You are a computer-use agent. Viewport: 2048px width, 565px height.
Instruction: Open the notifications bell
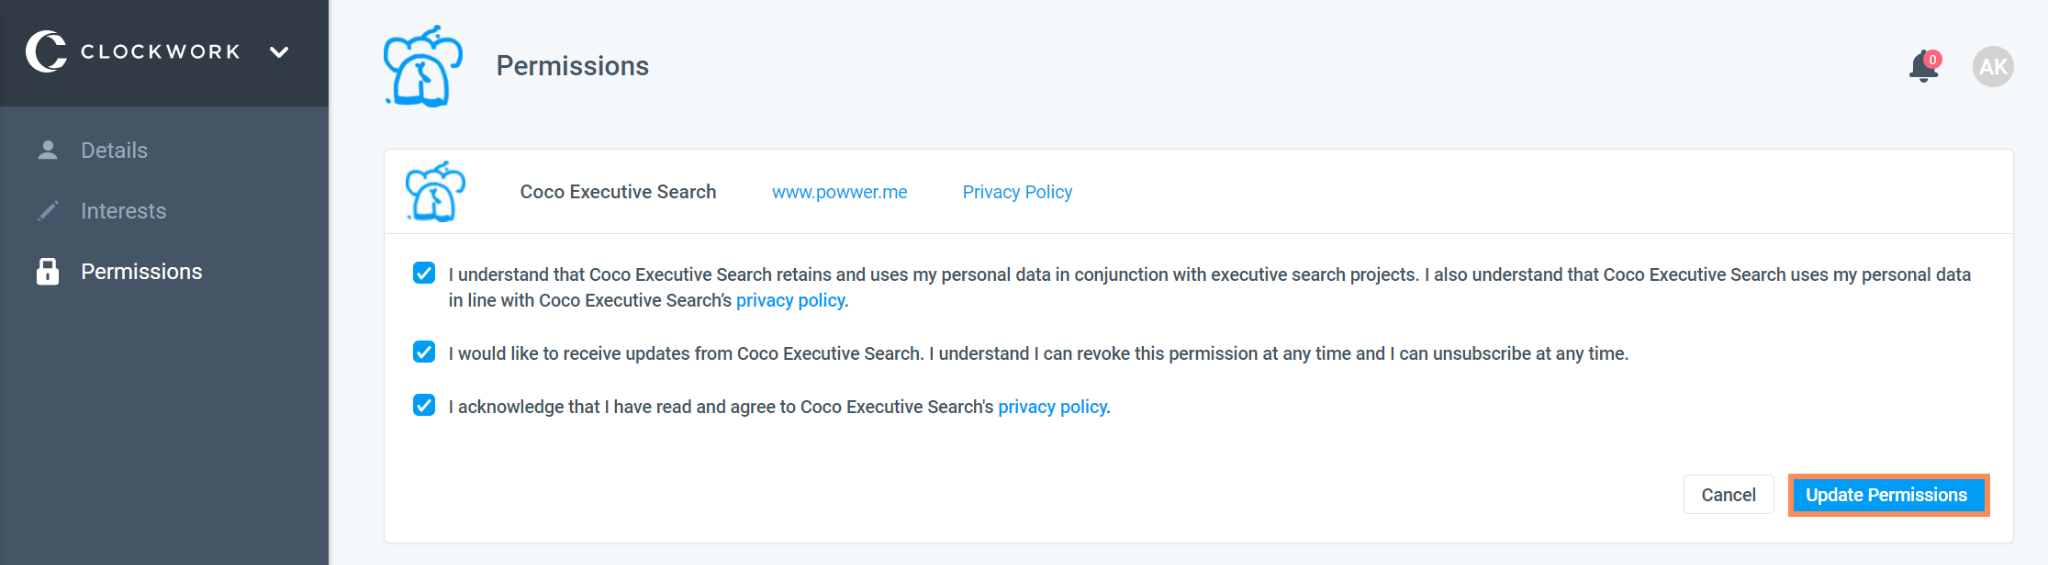(x=1922, y=67)
